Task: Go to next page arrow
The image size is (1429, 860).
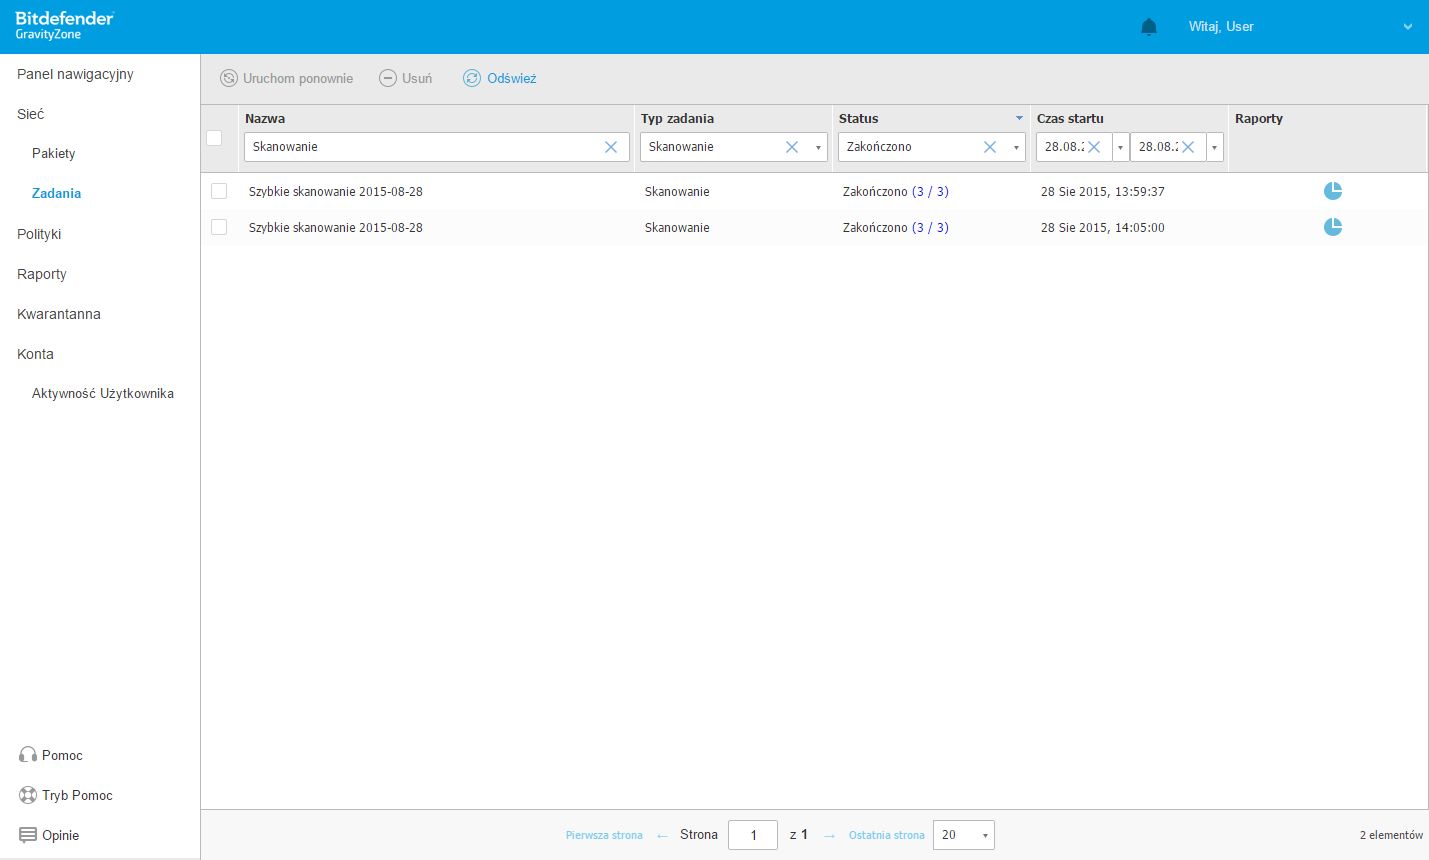Action: [829, 836]
